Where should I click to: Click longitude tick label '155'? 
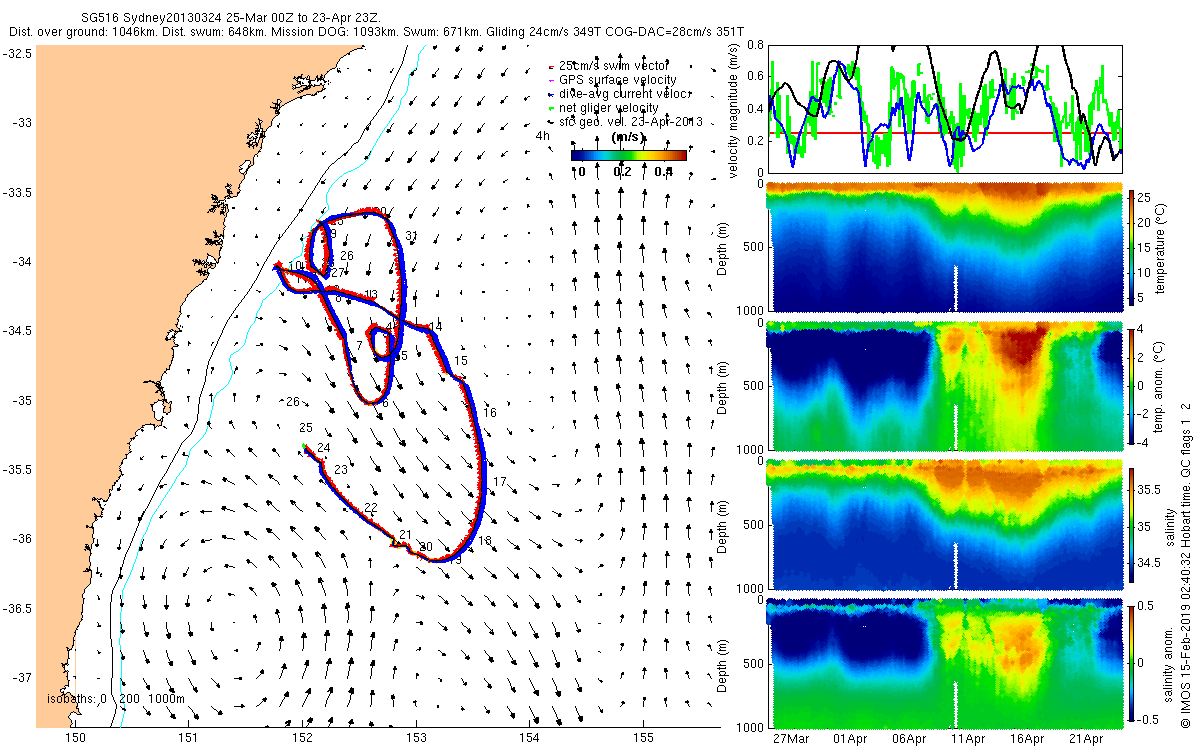coord(643,738)
